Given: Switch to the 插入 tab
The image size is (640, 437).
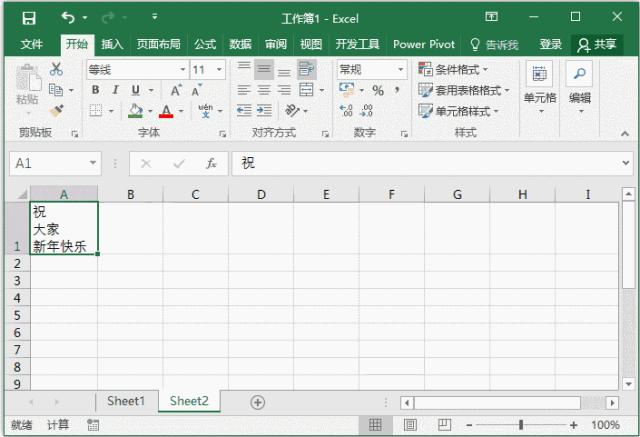Looking at the screenshot, I should point(112,44).
